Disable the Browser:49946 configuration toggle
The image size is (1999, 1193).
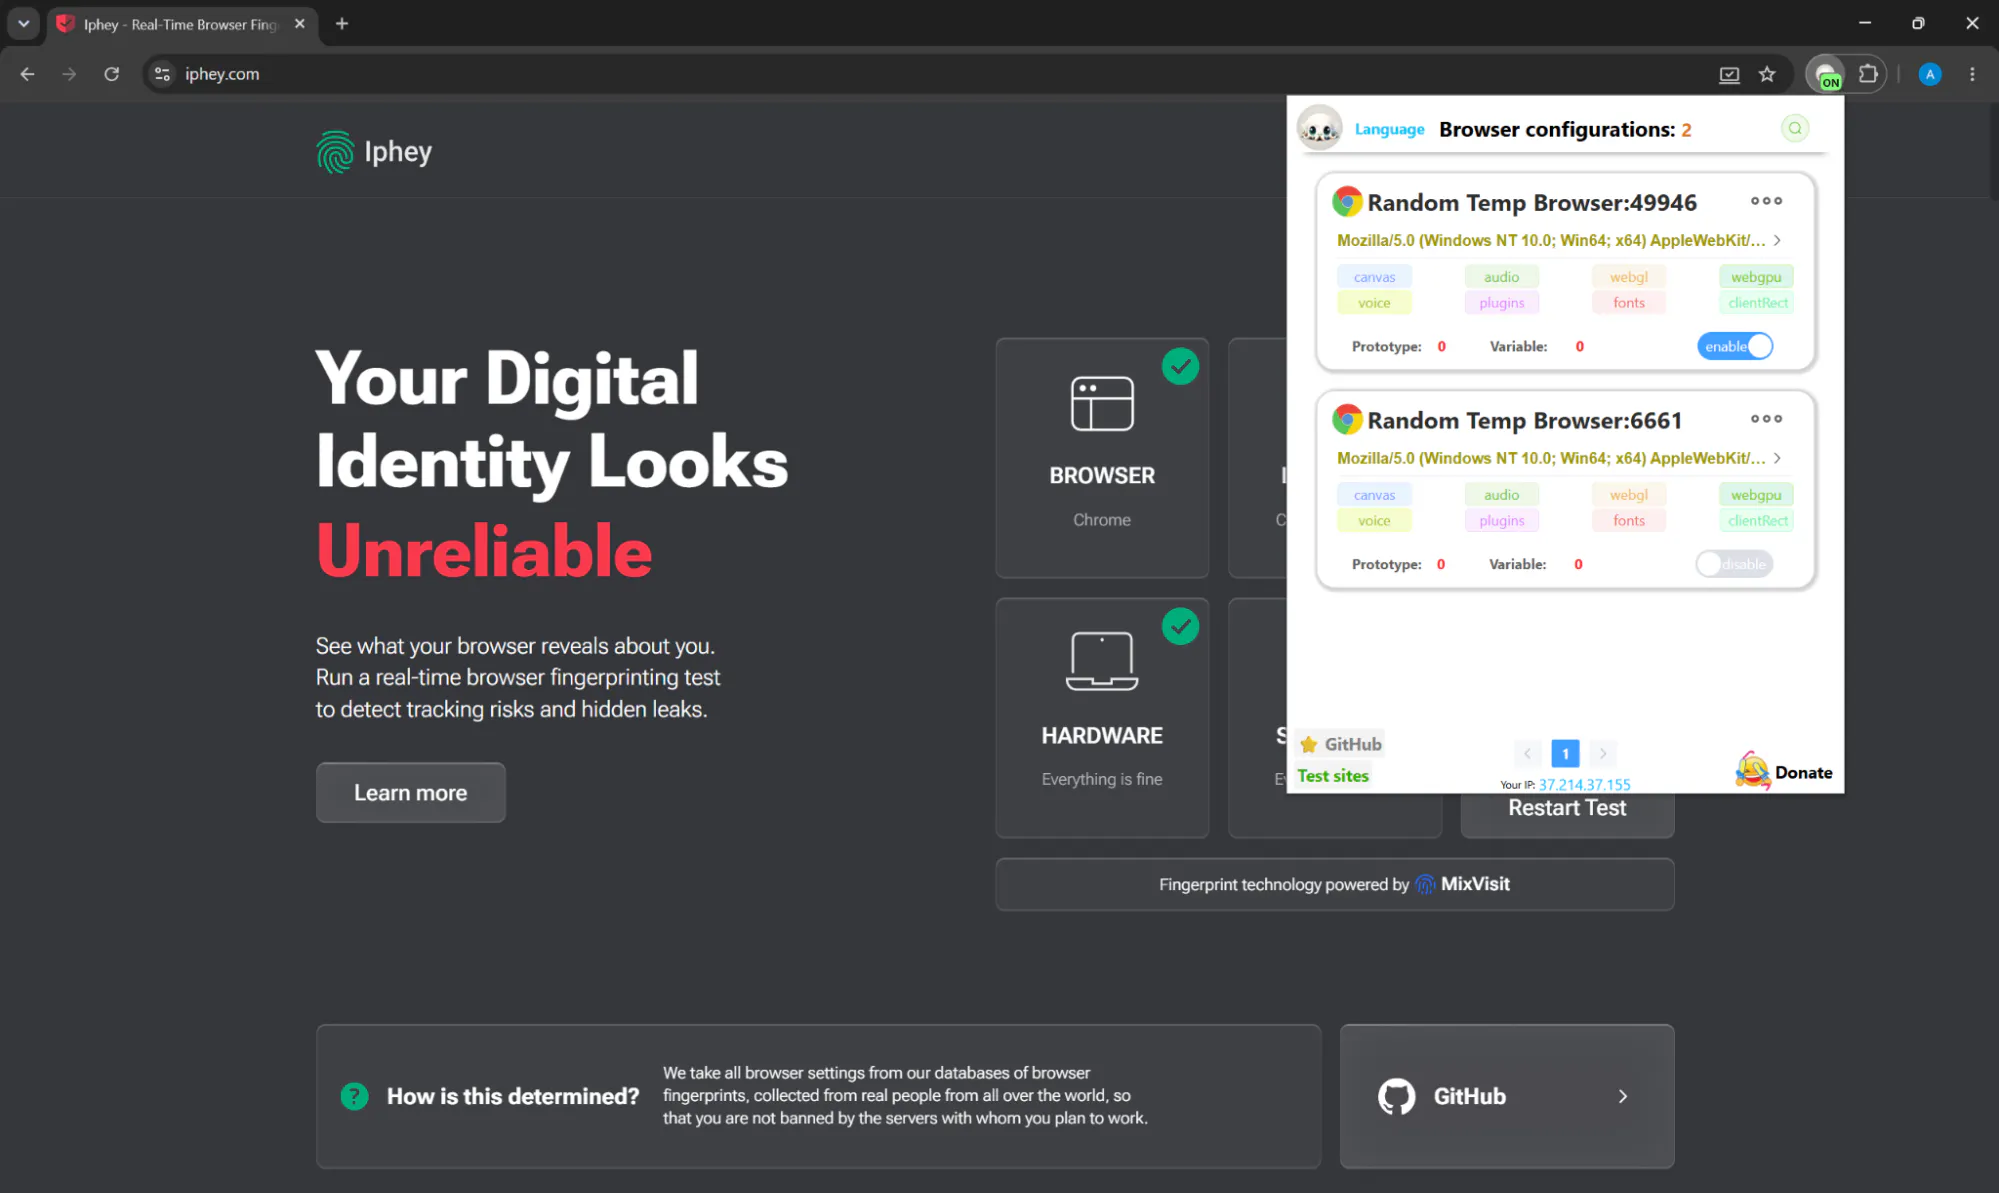point(1734,346)
